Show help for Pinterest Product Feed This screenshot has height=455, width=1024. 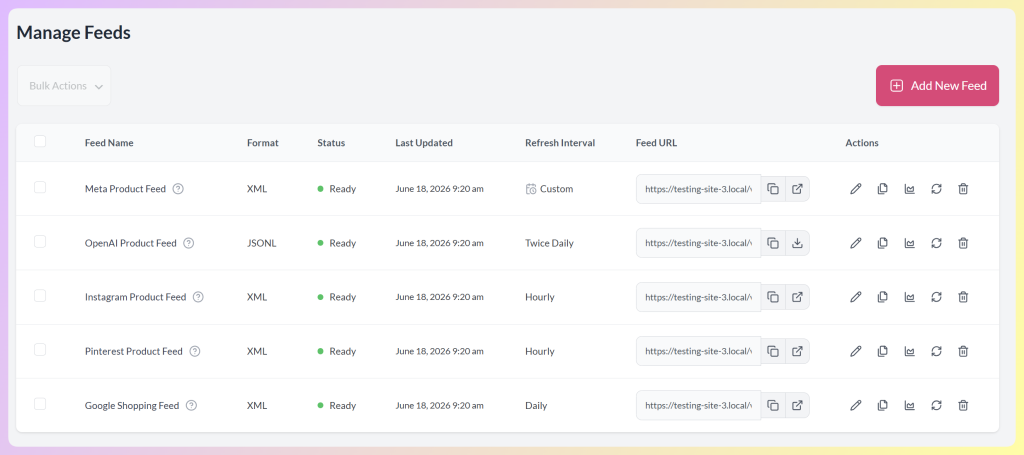tap(195, 351)
